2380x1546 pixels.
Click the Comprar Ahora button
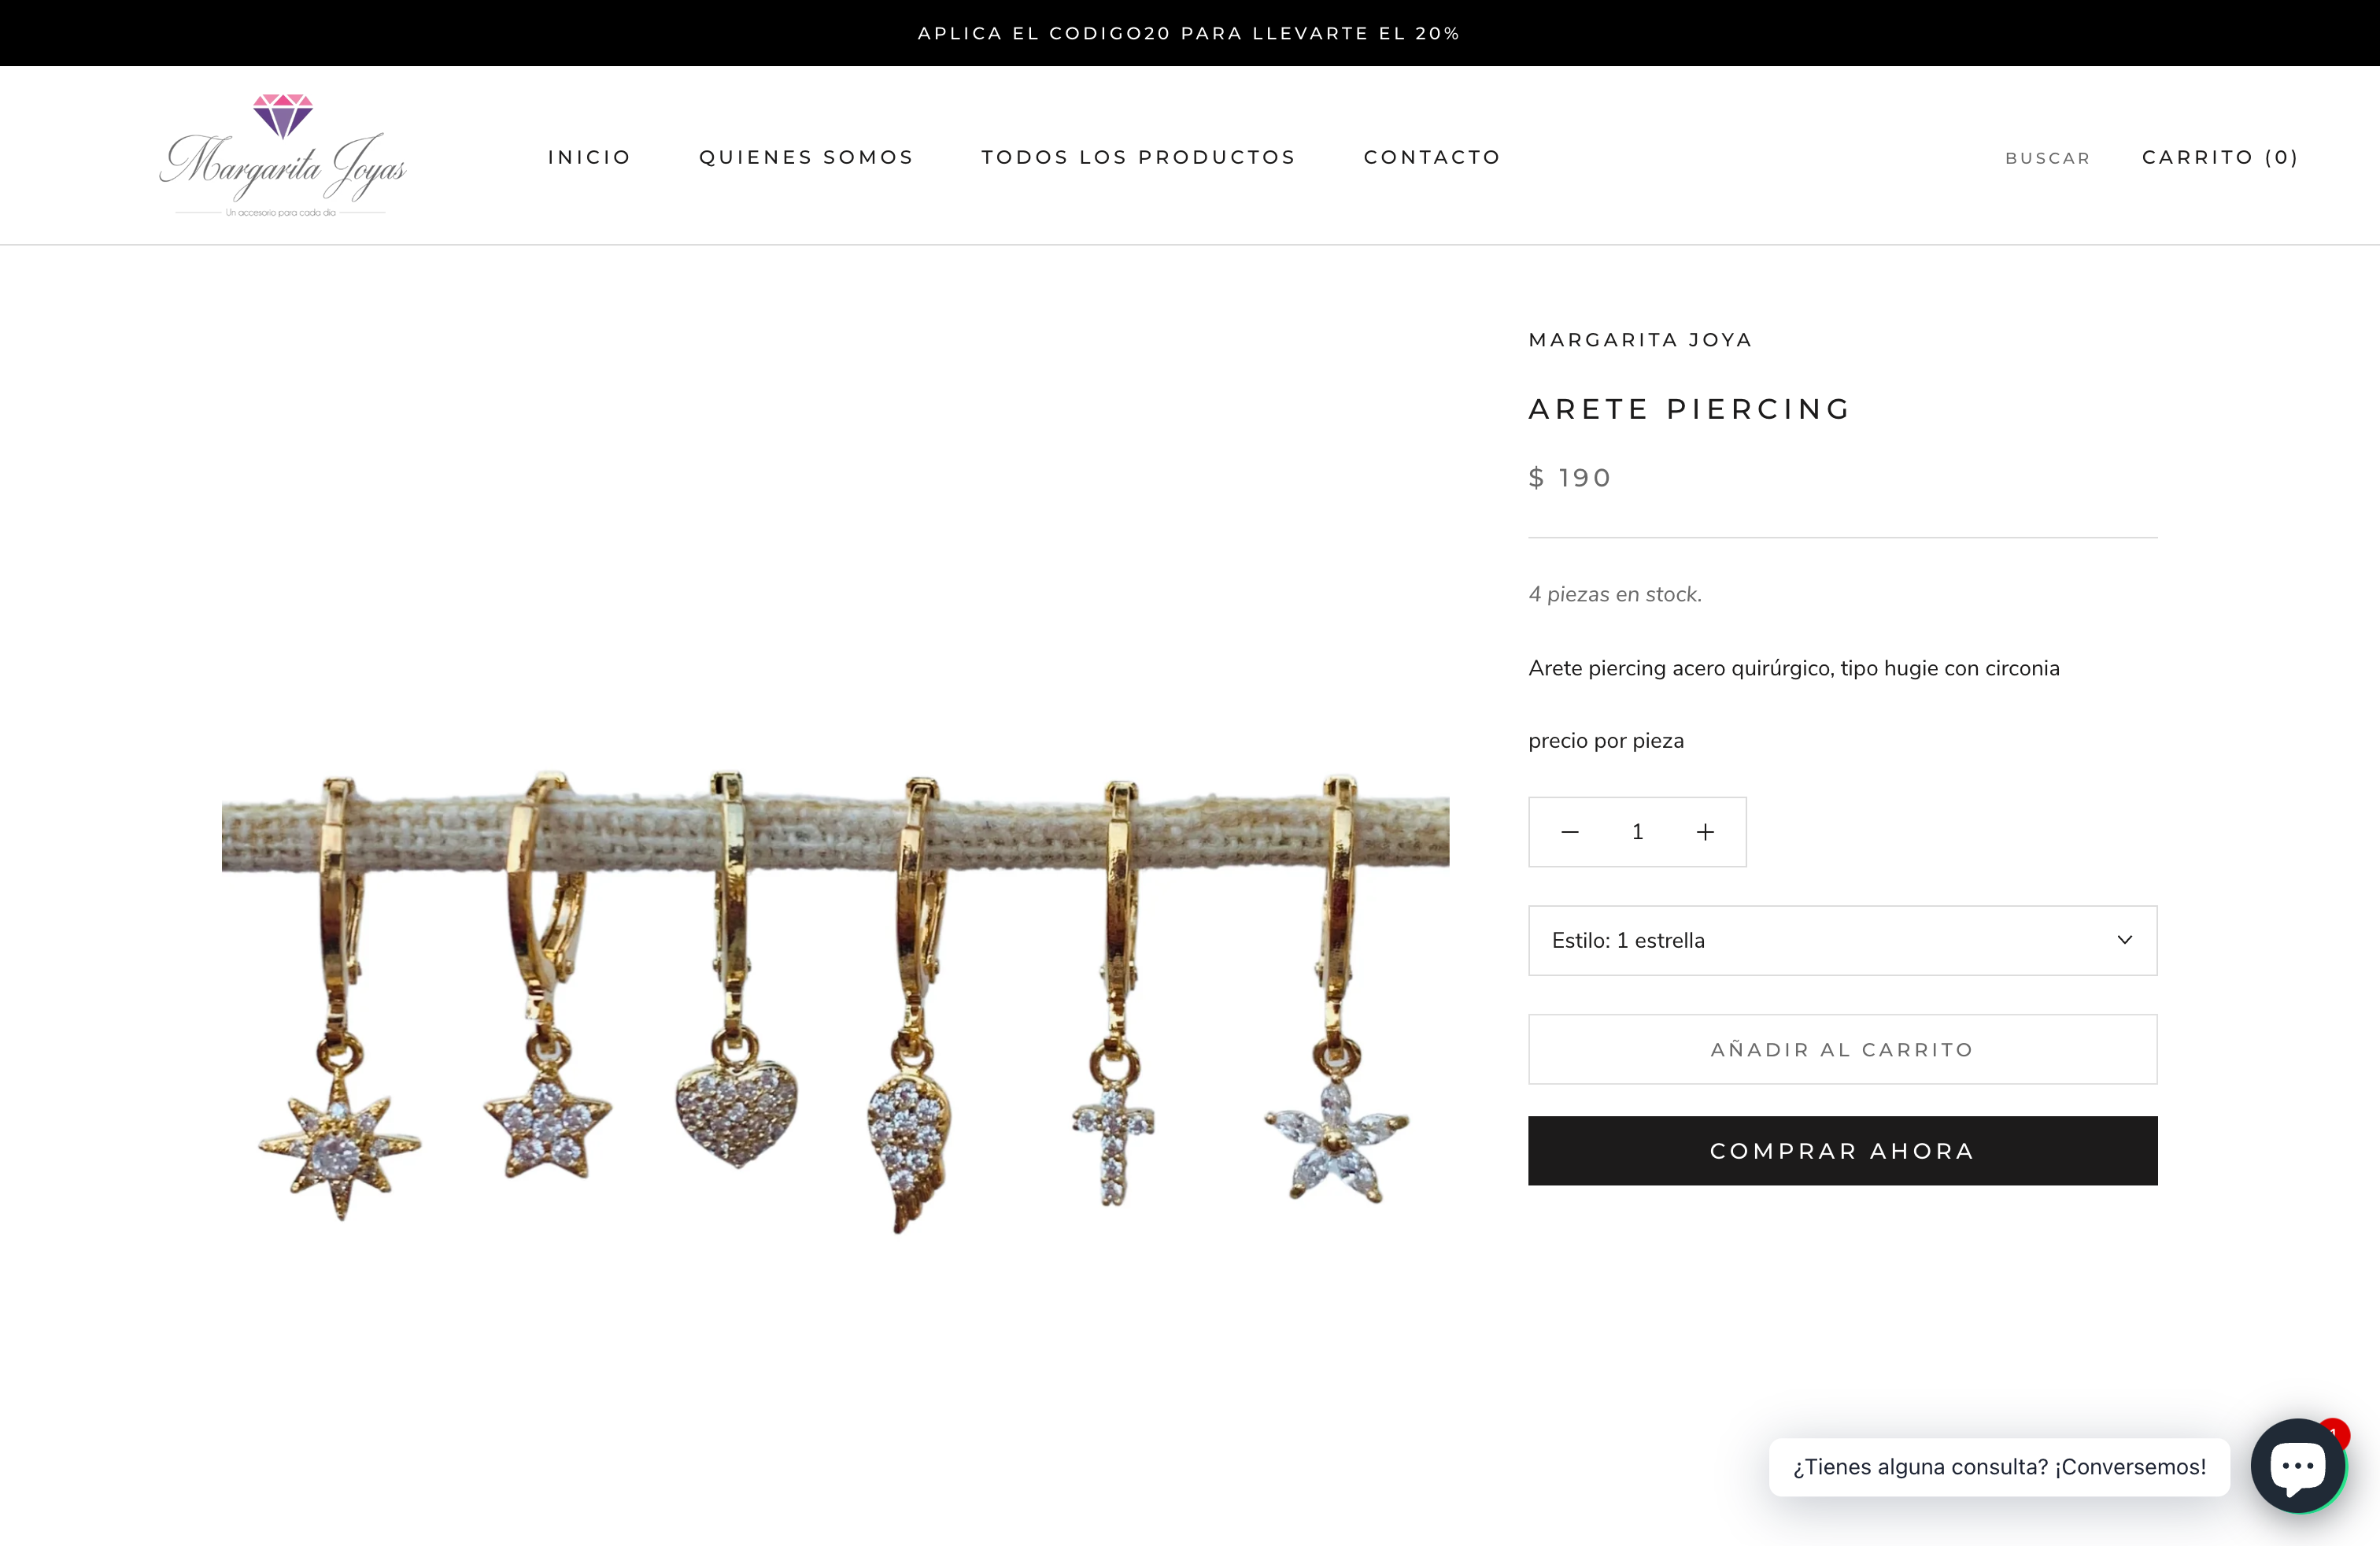click(x=1842, y=1151)
